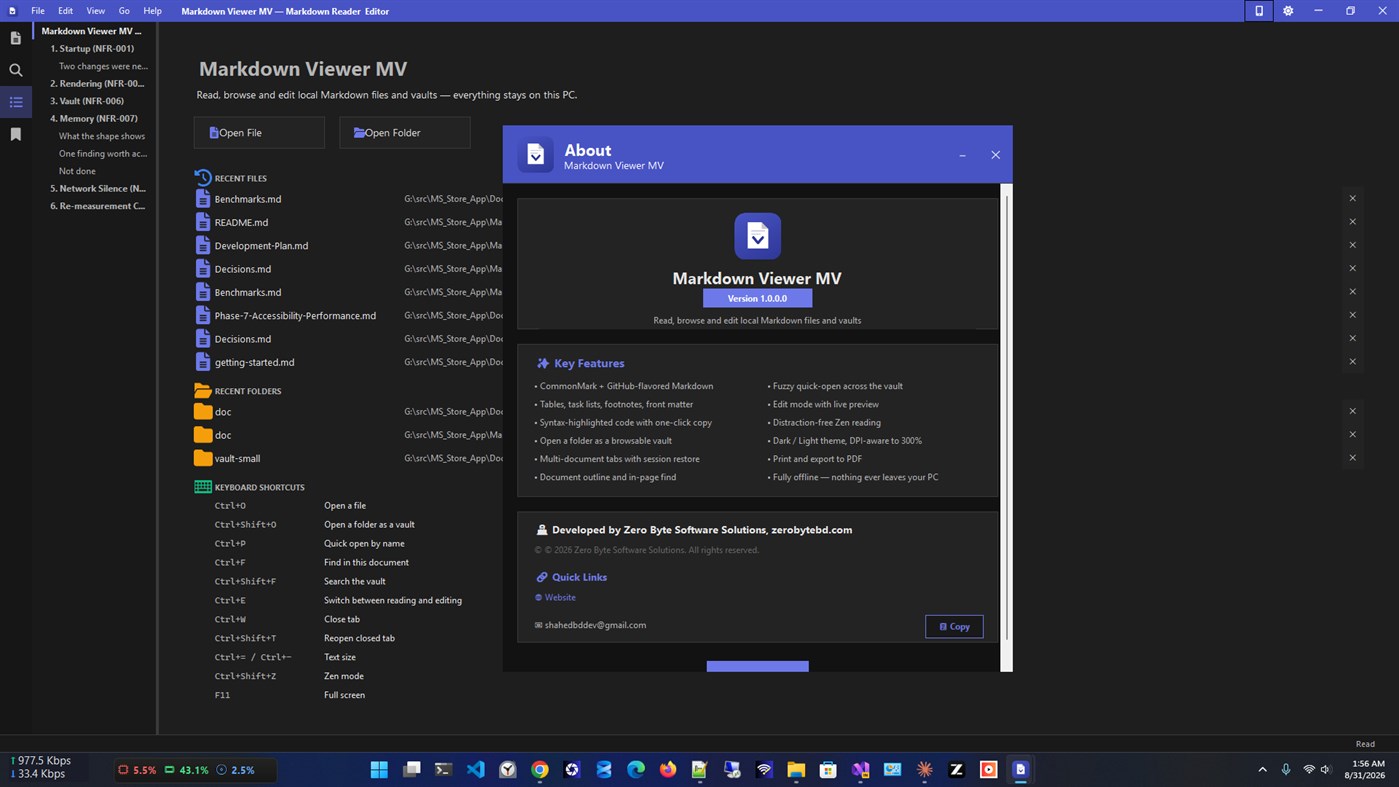Open the Windows Start menu
The image size is (1399, 787).
pyautogui.click(x=379, y=769)
